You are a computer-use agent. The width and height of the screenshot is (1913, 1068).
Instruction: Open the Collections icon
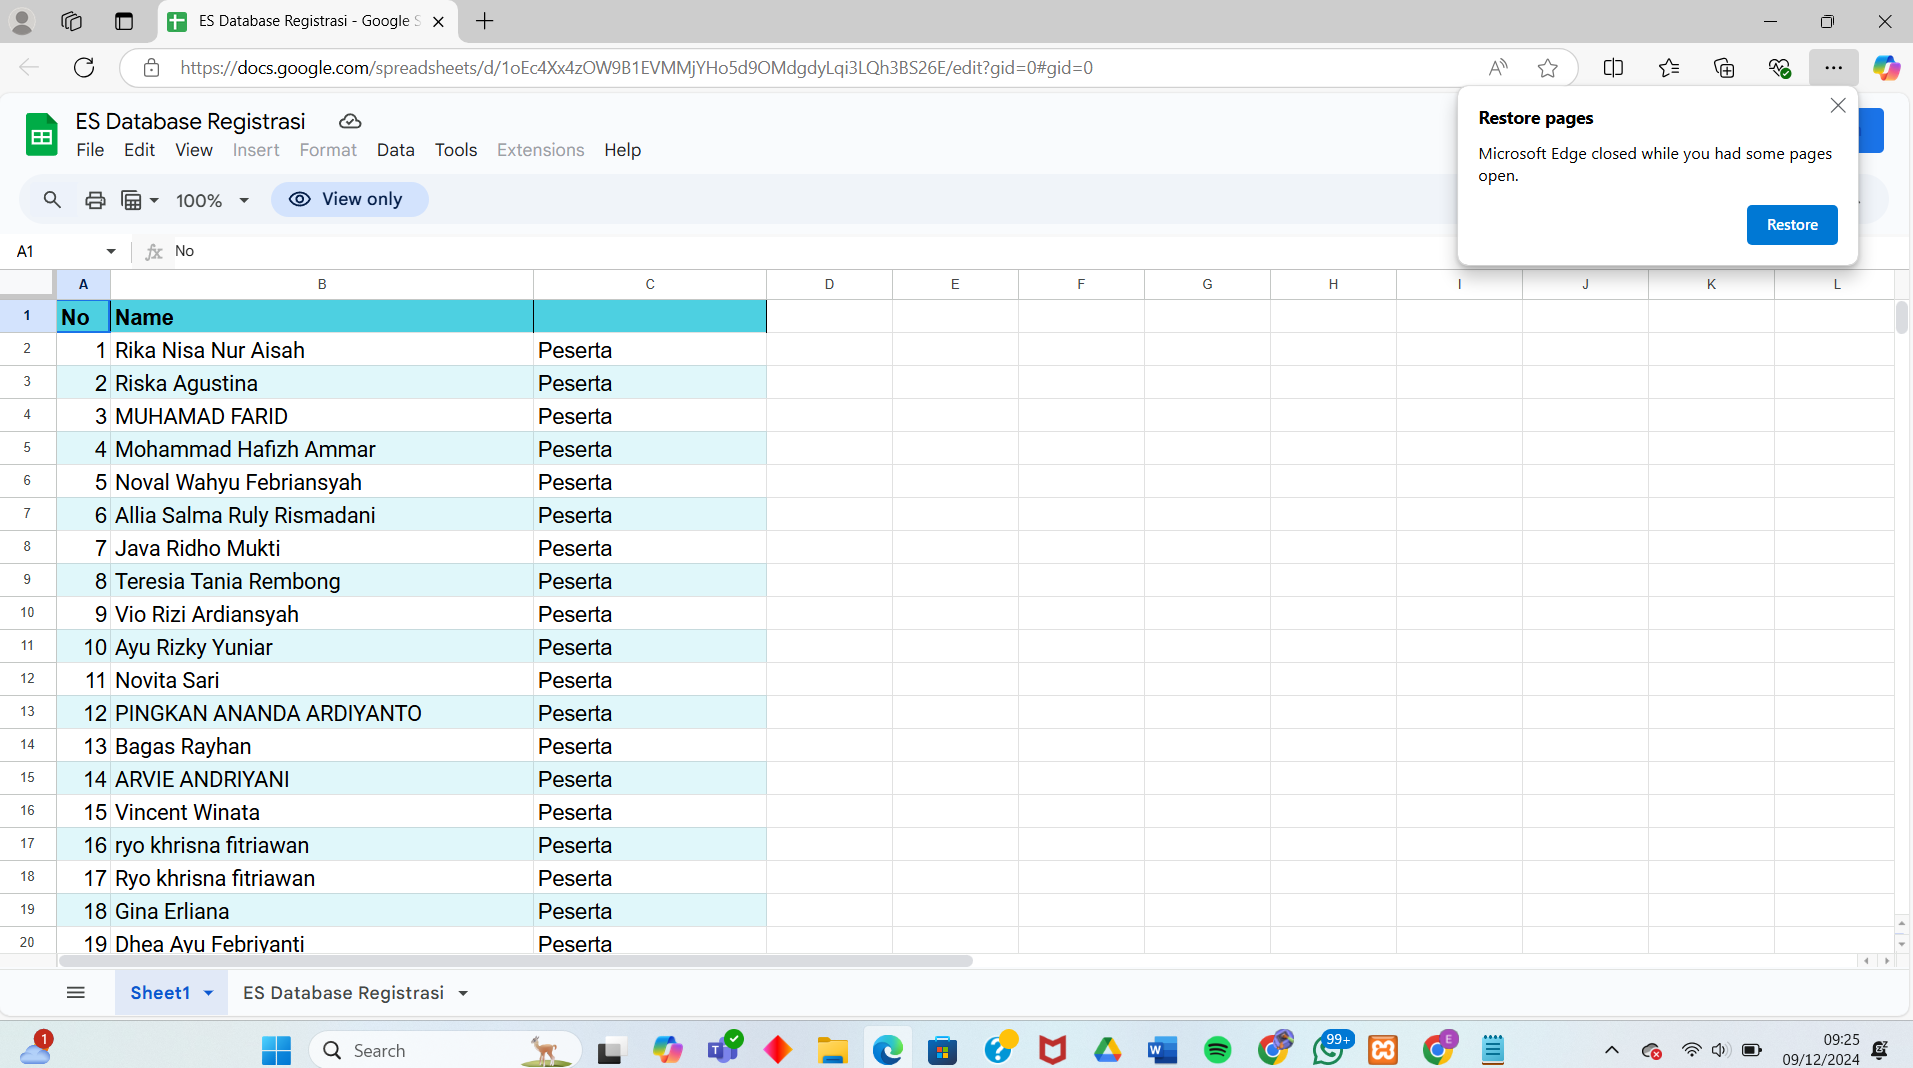[x=1723, y=68]
